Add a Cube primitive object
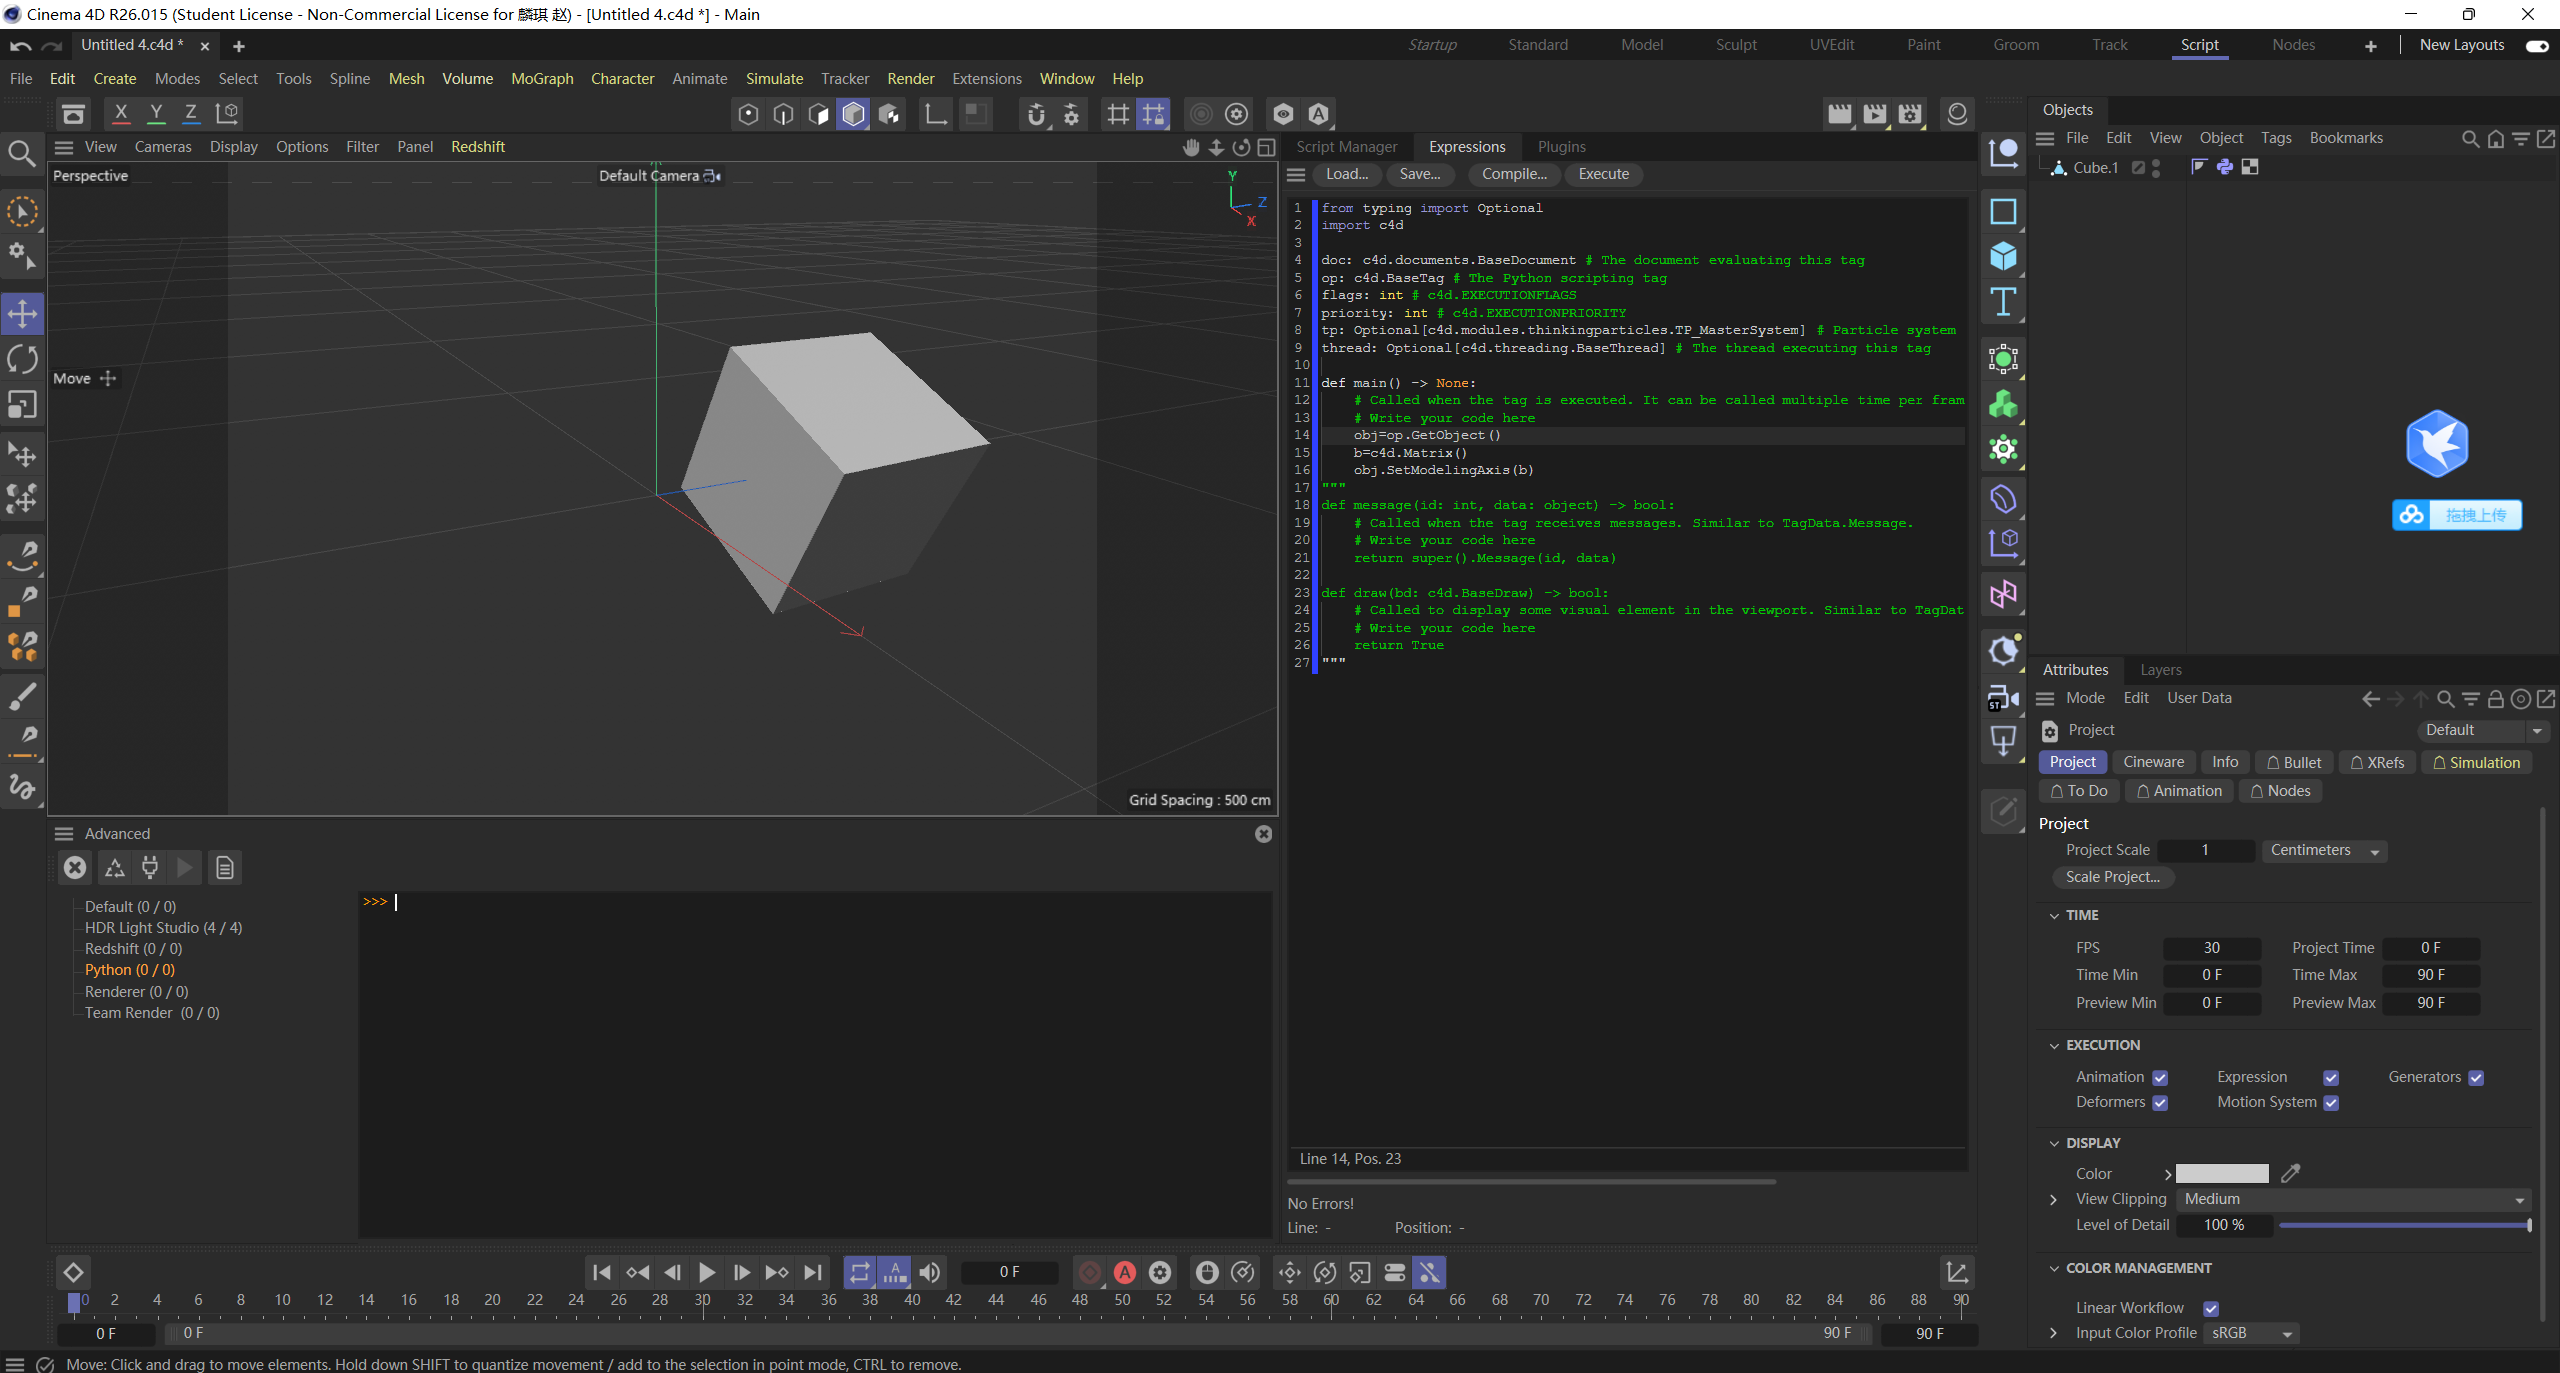2560x1373 pixels. (2003, 257)
